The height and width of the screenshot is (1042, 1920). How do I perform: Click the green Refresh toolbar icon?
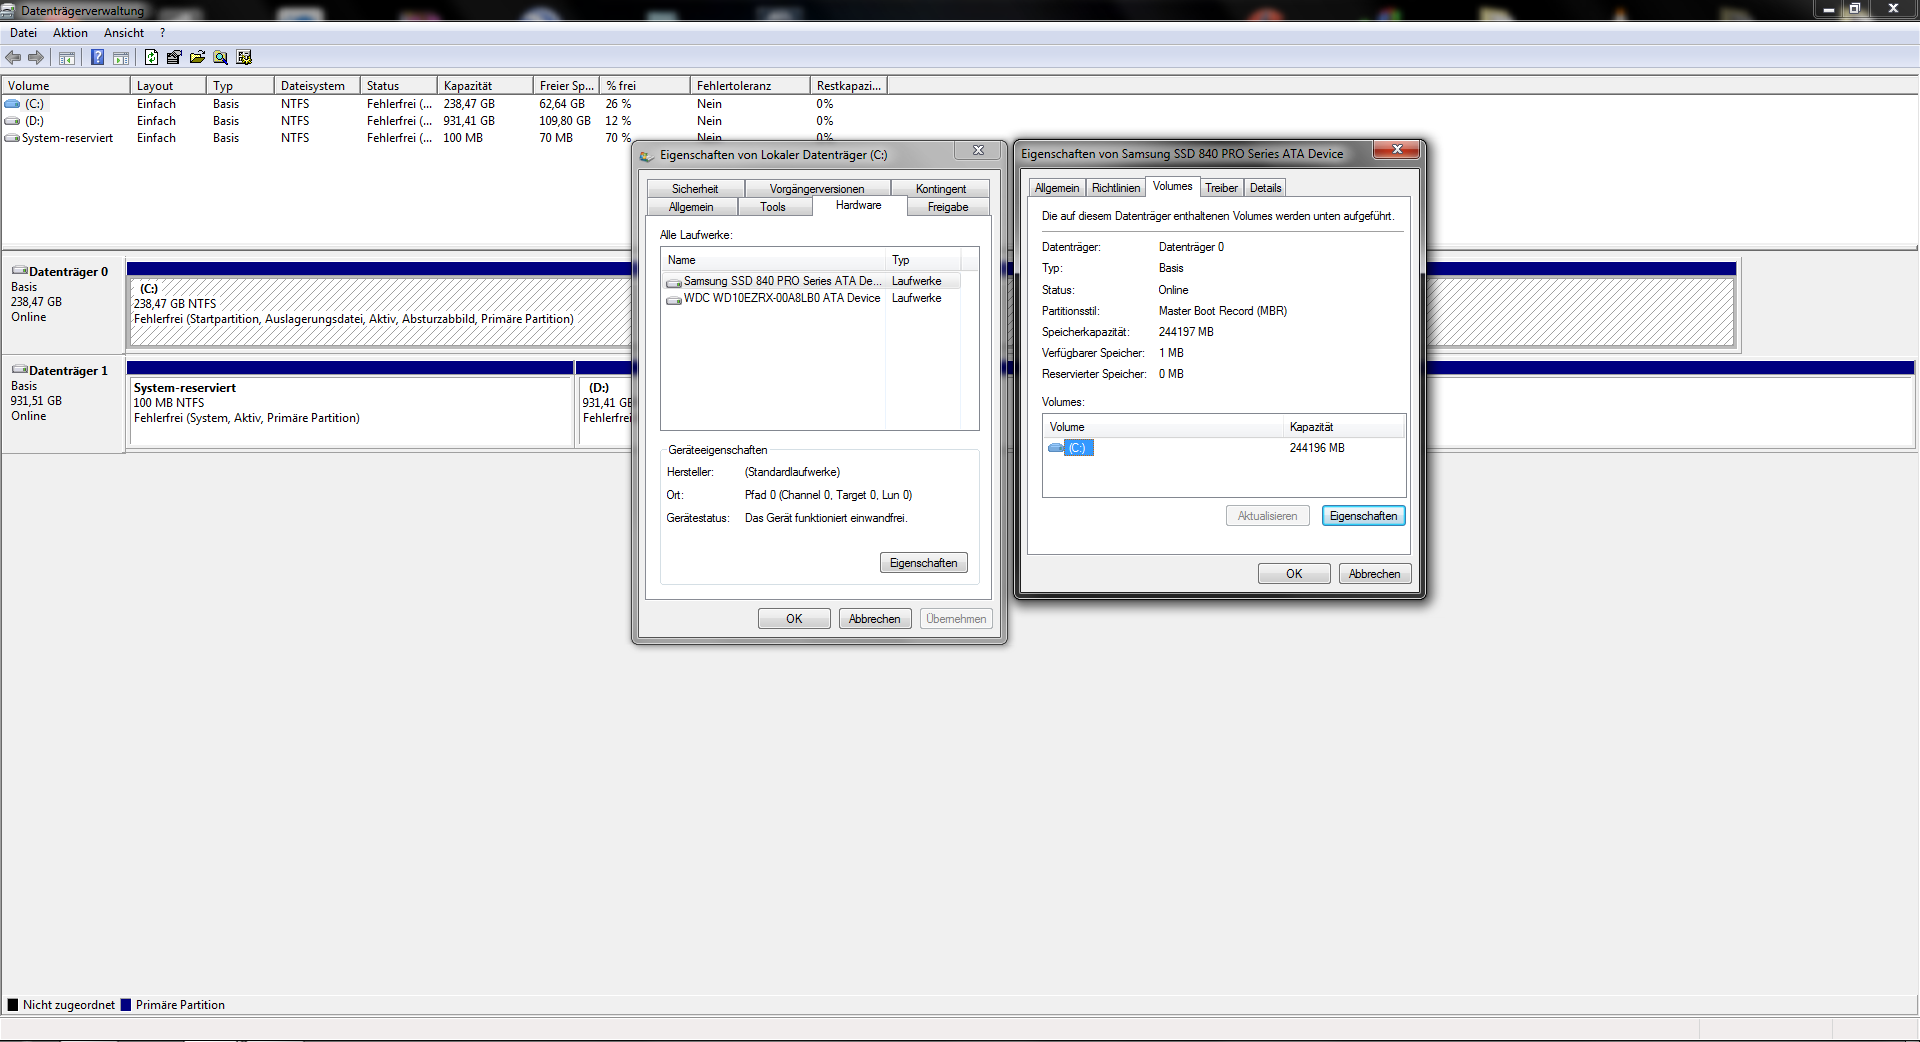[x=151, y=58]
